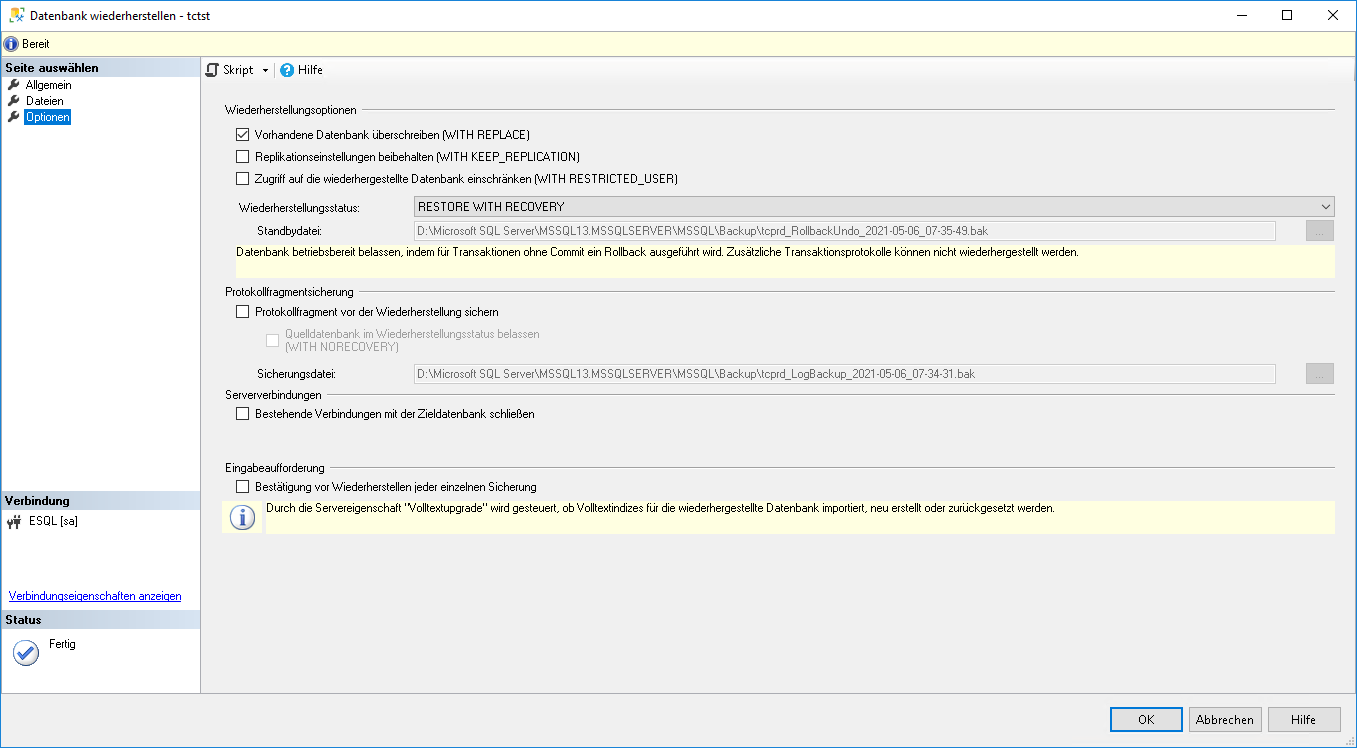This screenshot has height=748, width=1357.
Task: Open the Dateien page
Action: pos(44,101)
